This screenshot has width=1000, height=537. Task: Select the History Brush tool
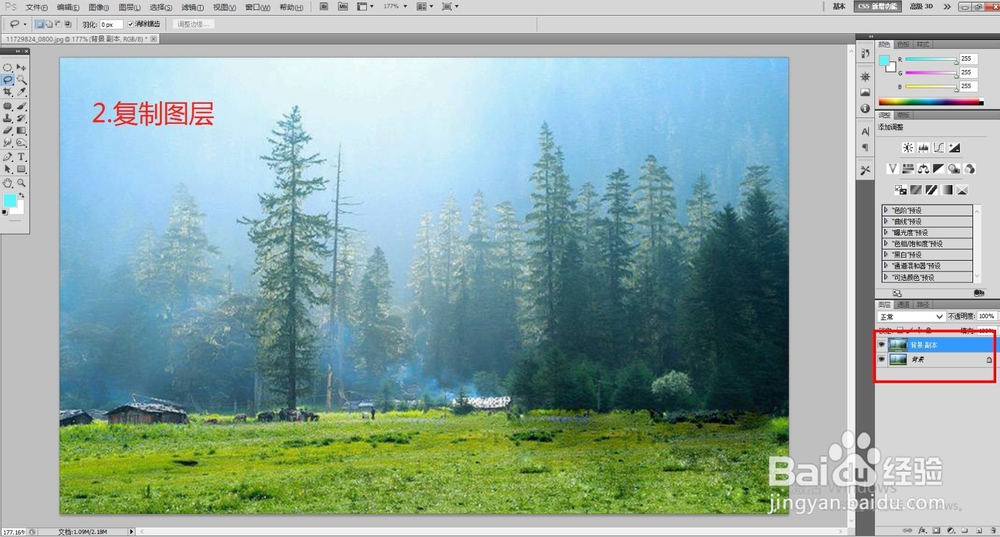[x=22, y=118]
